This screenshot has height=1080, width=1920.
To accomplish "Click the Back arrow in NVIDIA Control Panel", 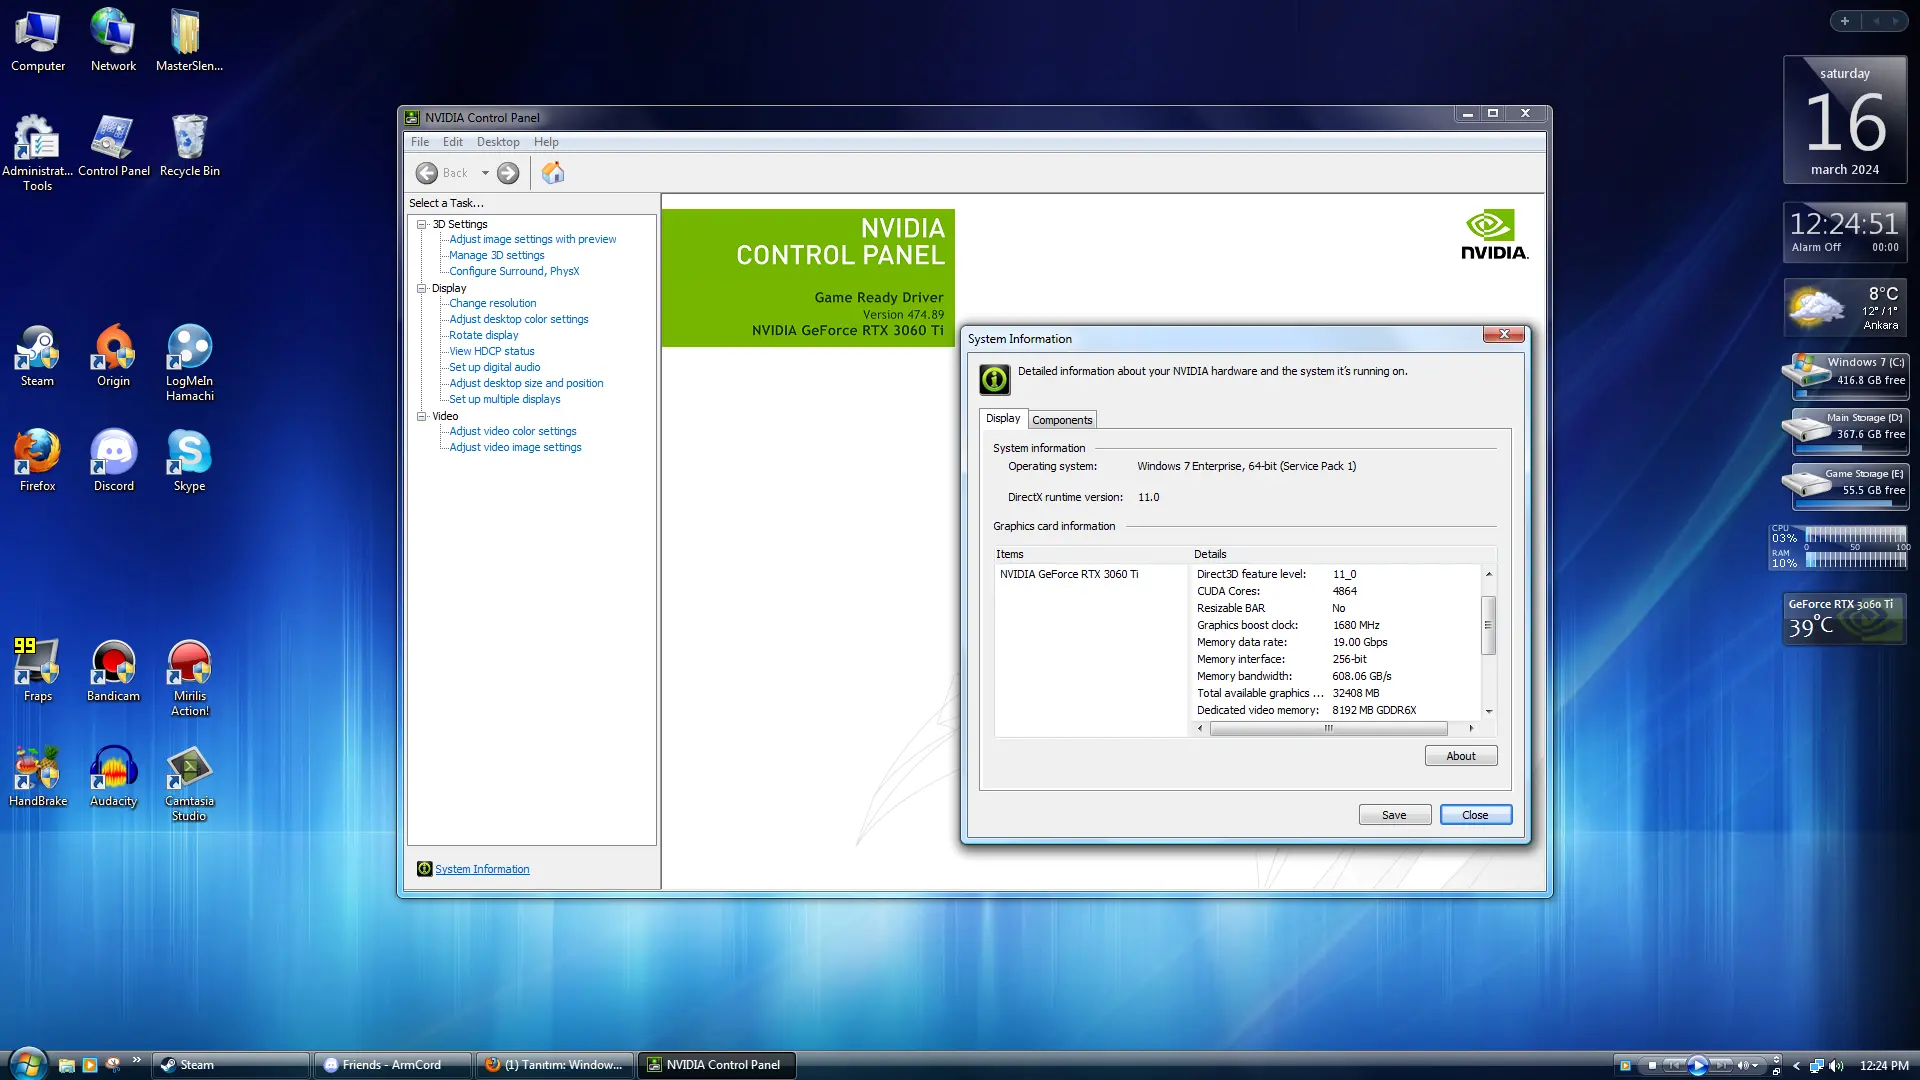I will (x=427, y=173).
